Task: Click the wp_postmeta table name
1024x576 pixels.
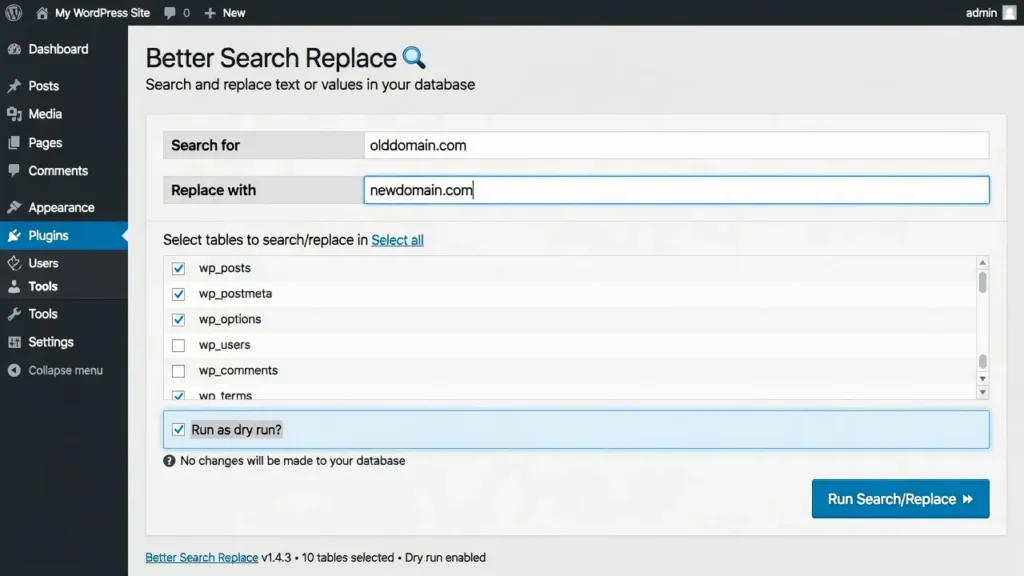Action: click(x=236, y=294)
